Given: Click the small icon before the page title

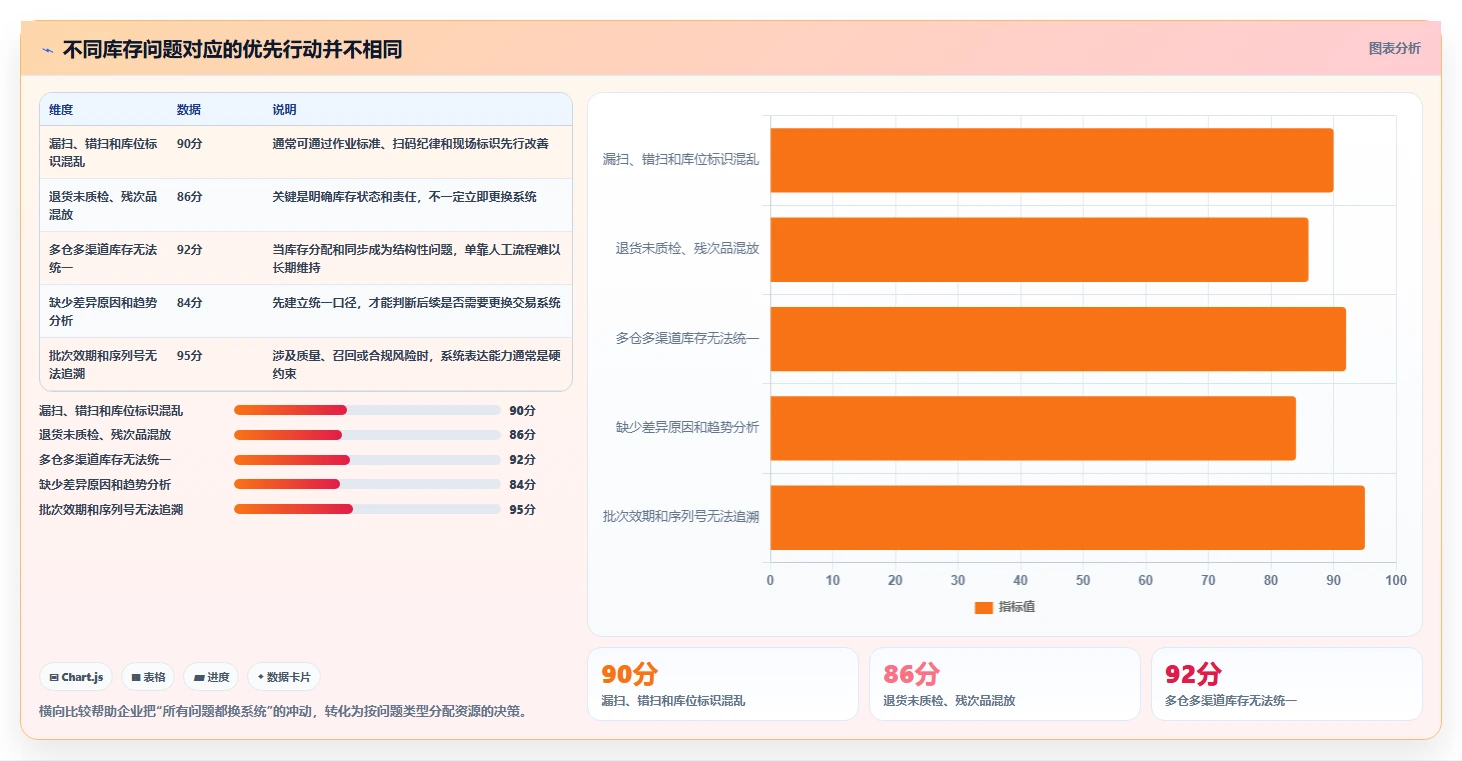Looking at the screenshot, I should (x=47, y=50).
